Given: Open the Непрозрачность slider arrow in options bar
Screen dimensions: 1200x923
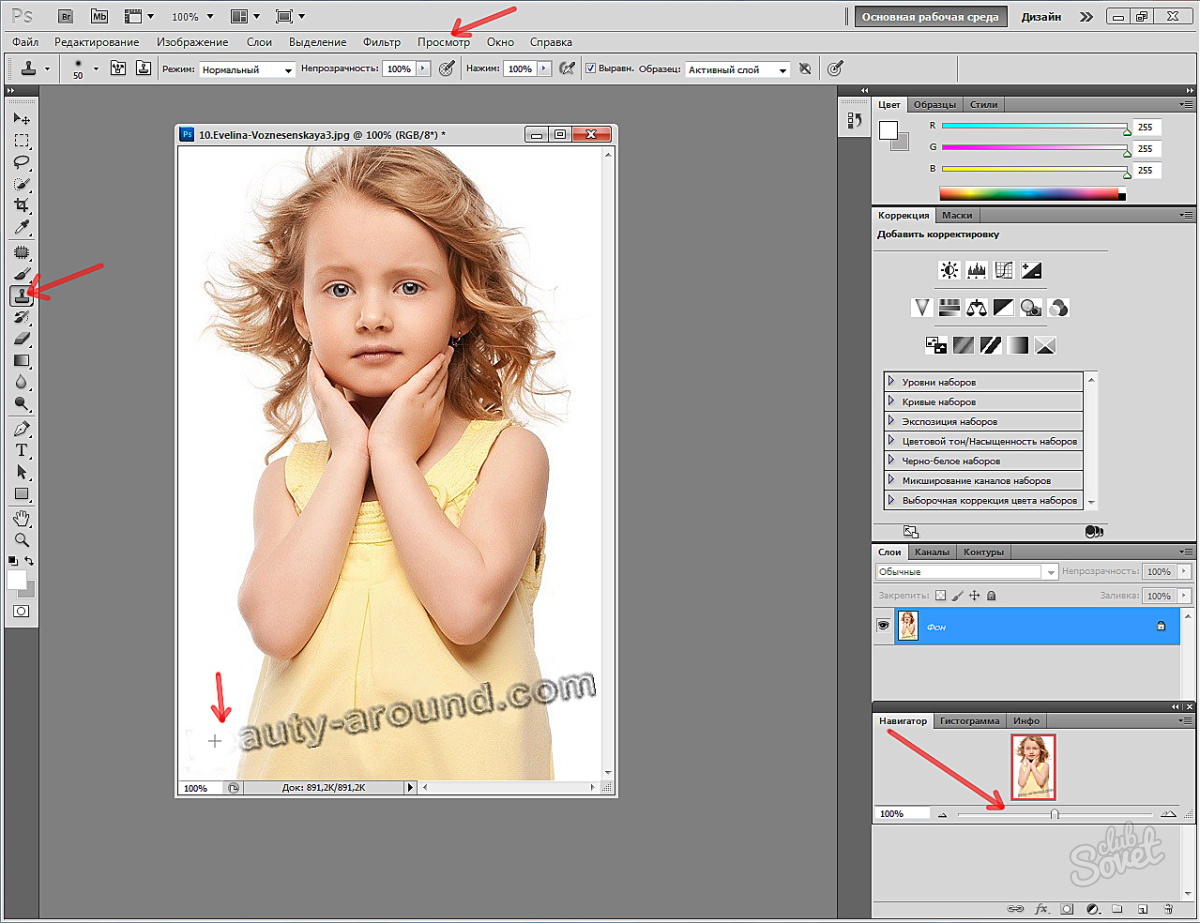Looking at the screenshot, I should point(423,69).
